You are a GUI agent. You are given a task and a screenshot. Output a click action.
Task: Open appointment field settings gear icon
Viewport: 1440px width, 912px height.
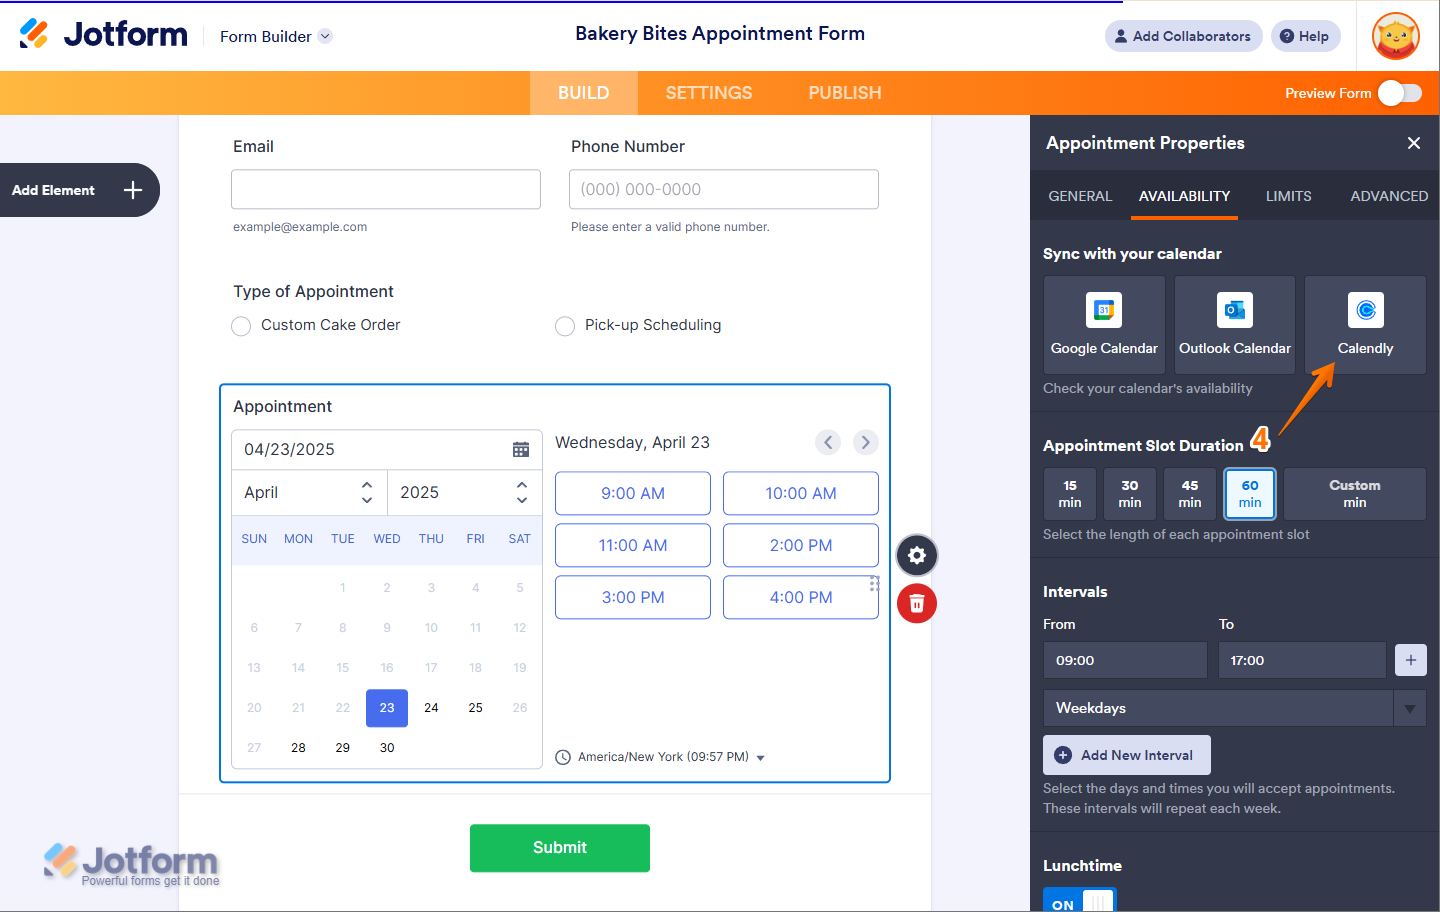917,556
